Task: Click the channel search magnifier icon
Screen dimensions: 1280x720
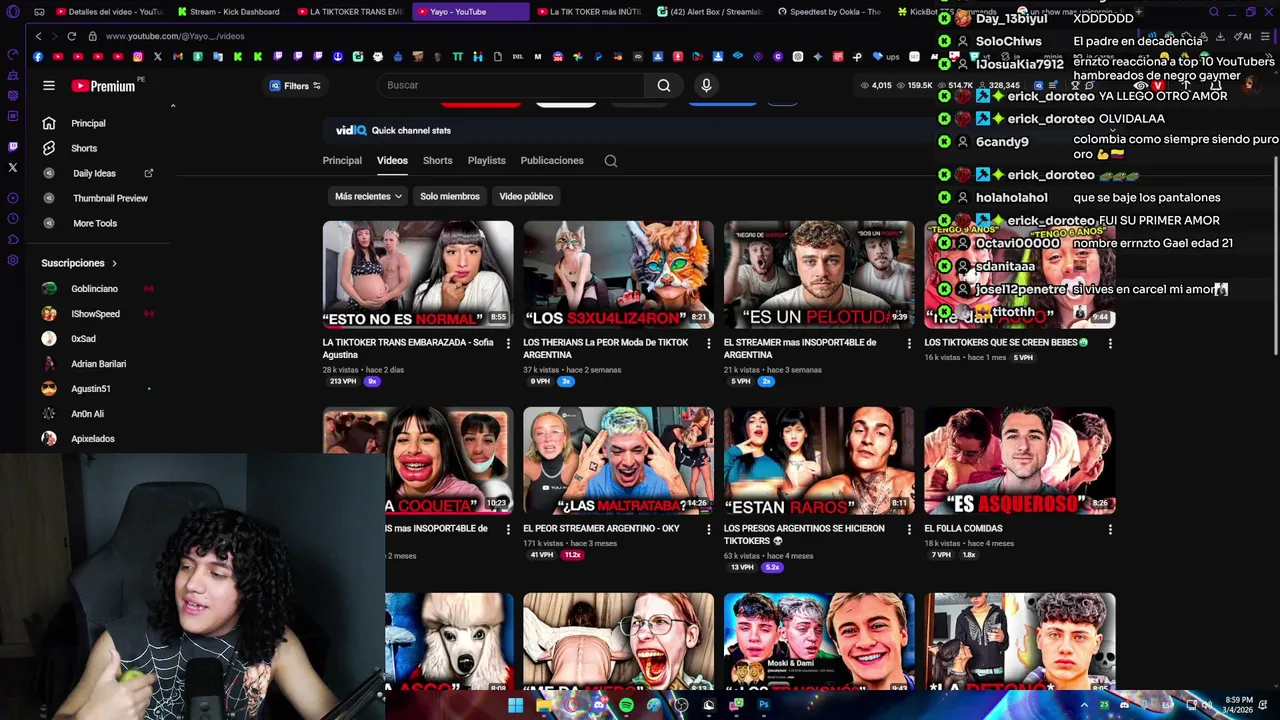Action: click(x=611, y=161)
